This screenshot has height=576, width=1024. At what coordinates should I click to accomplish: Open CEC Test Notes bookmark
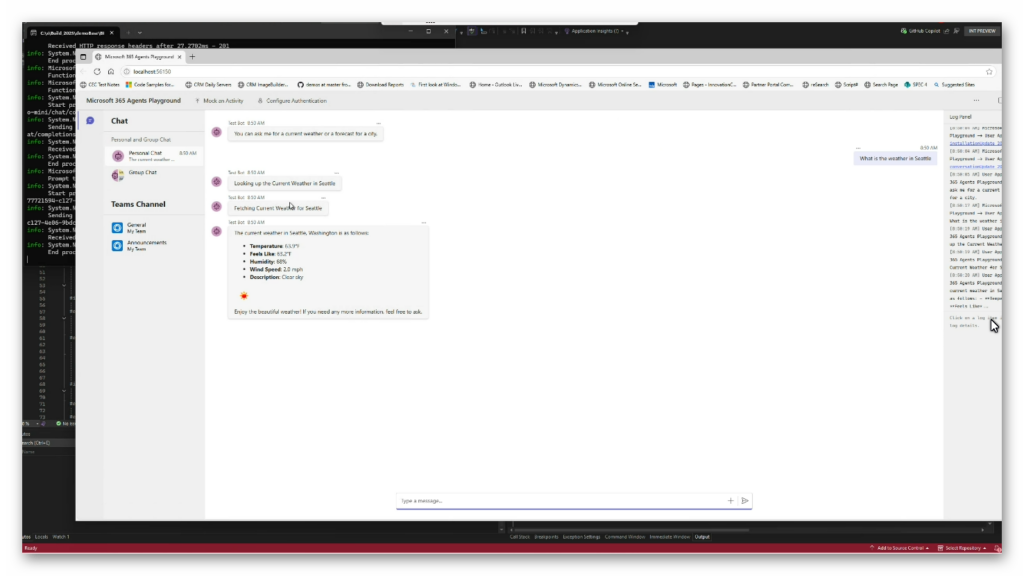(100, 85)
